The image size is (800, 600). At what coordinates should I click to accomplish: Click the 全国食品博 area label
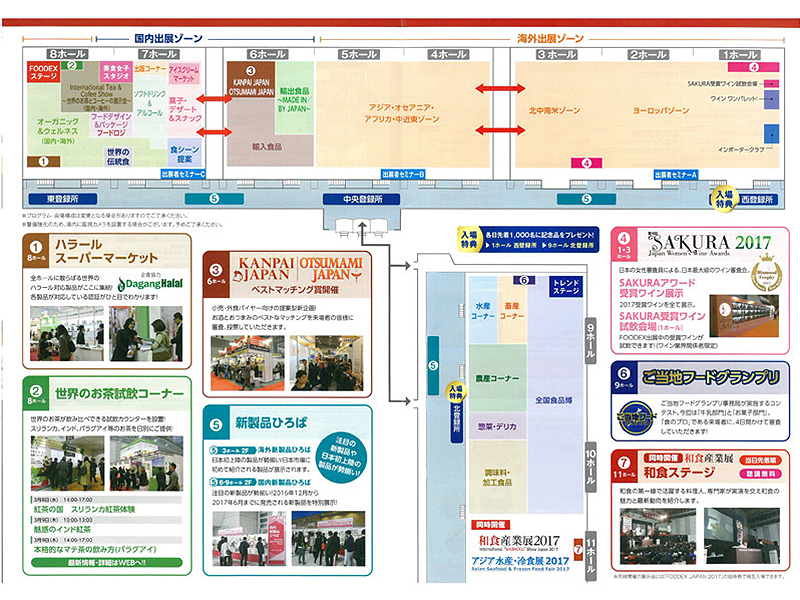point(554,400)
